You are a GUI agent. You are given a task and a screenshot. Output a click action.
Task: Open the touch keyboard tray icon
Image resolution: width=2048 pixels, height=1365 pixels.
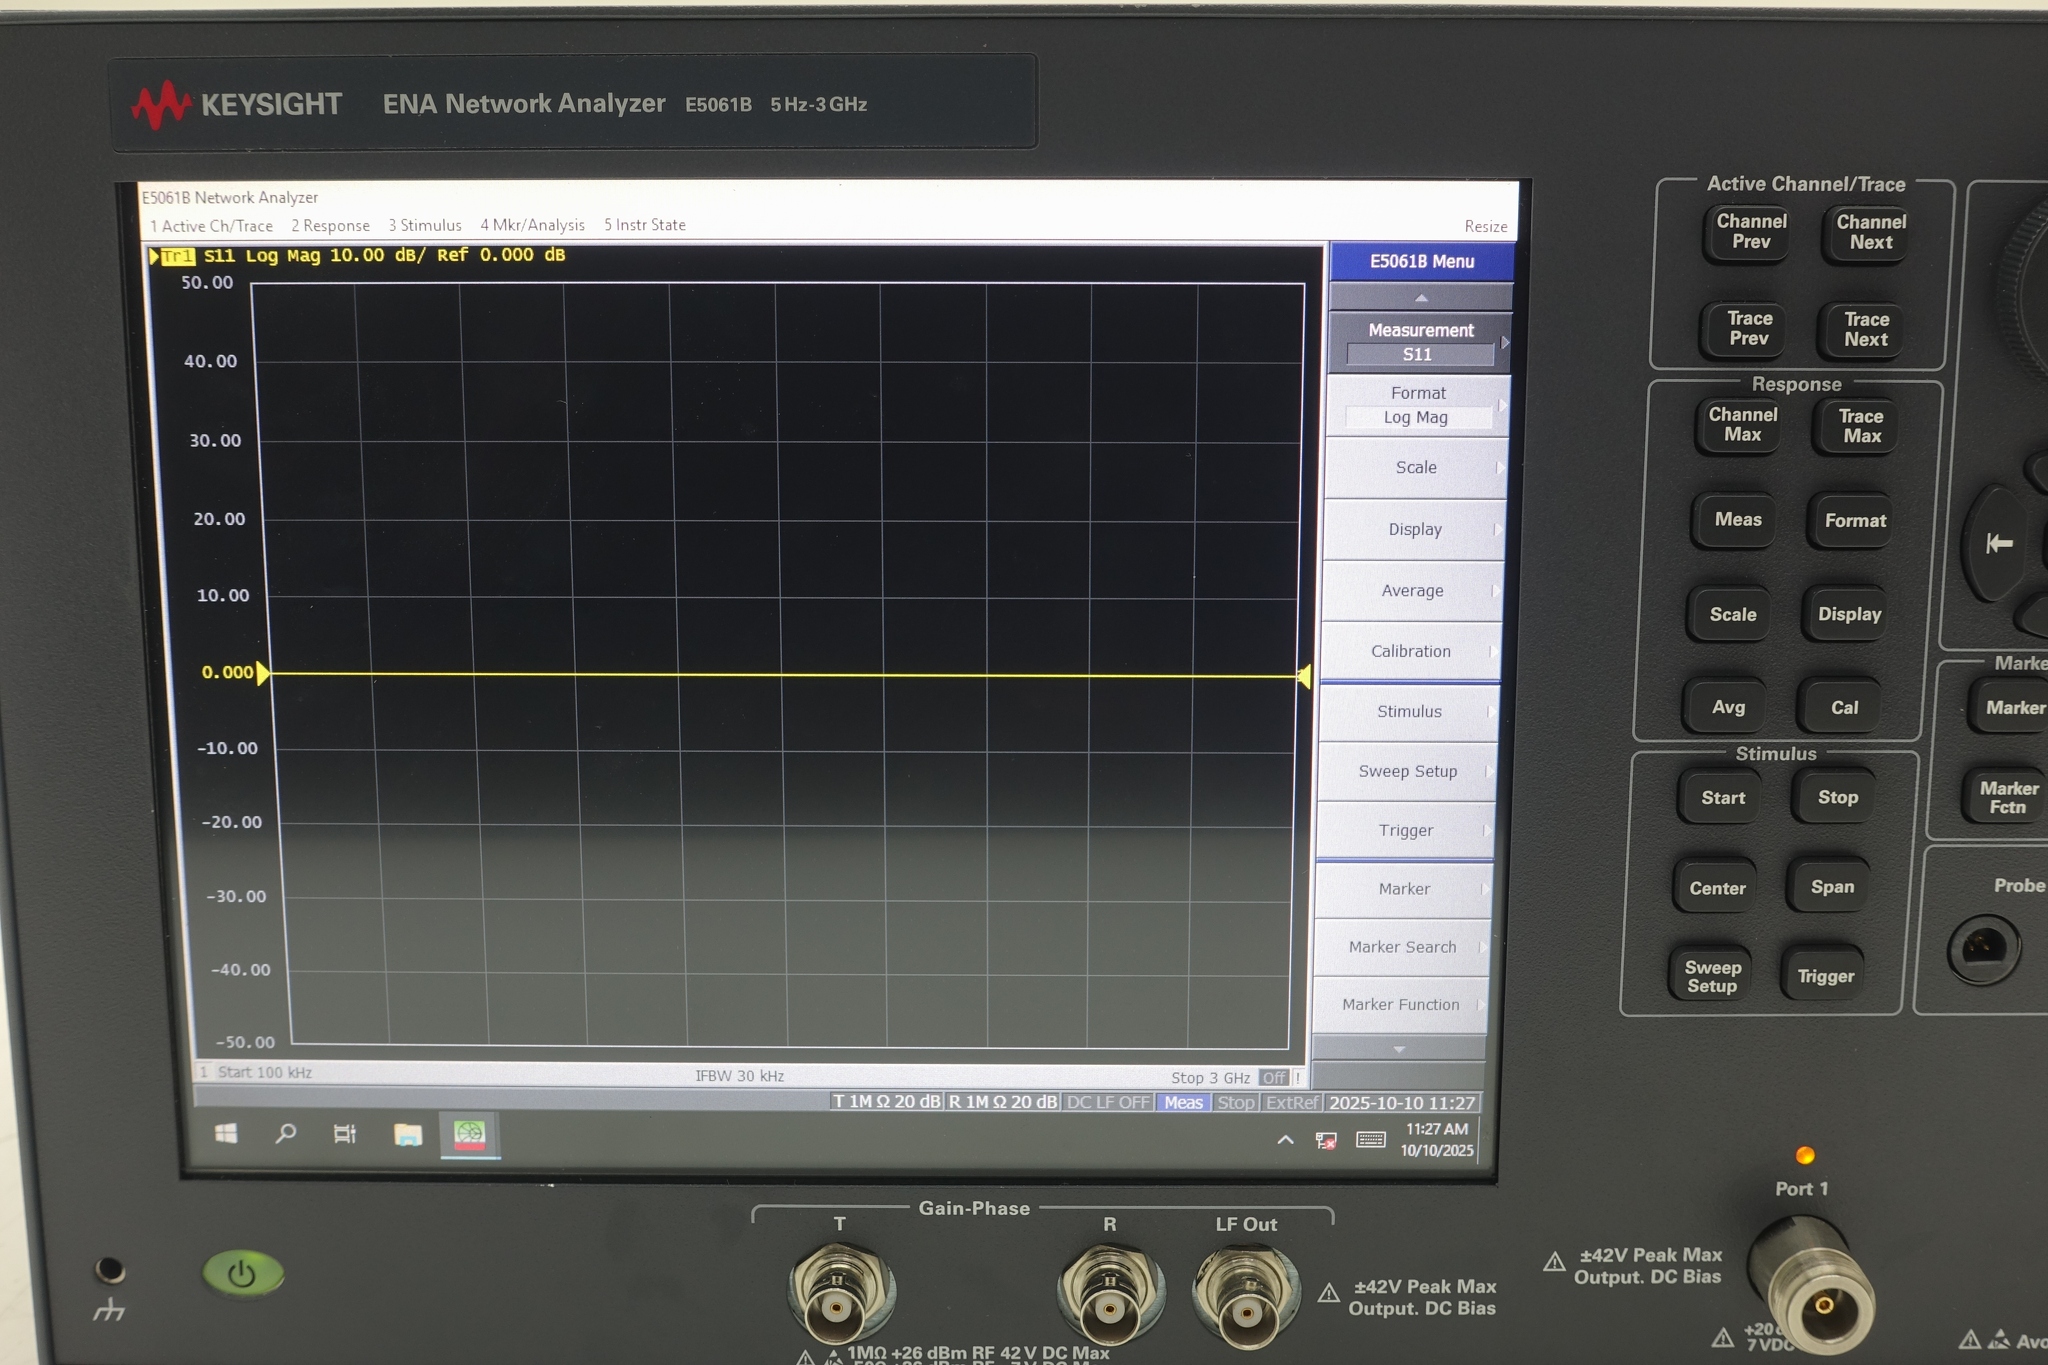click(x=1369, y=1140)
